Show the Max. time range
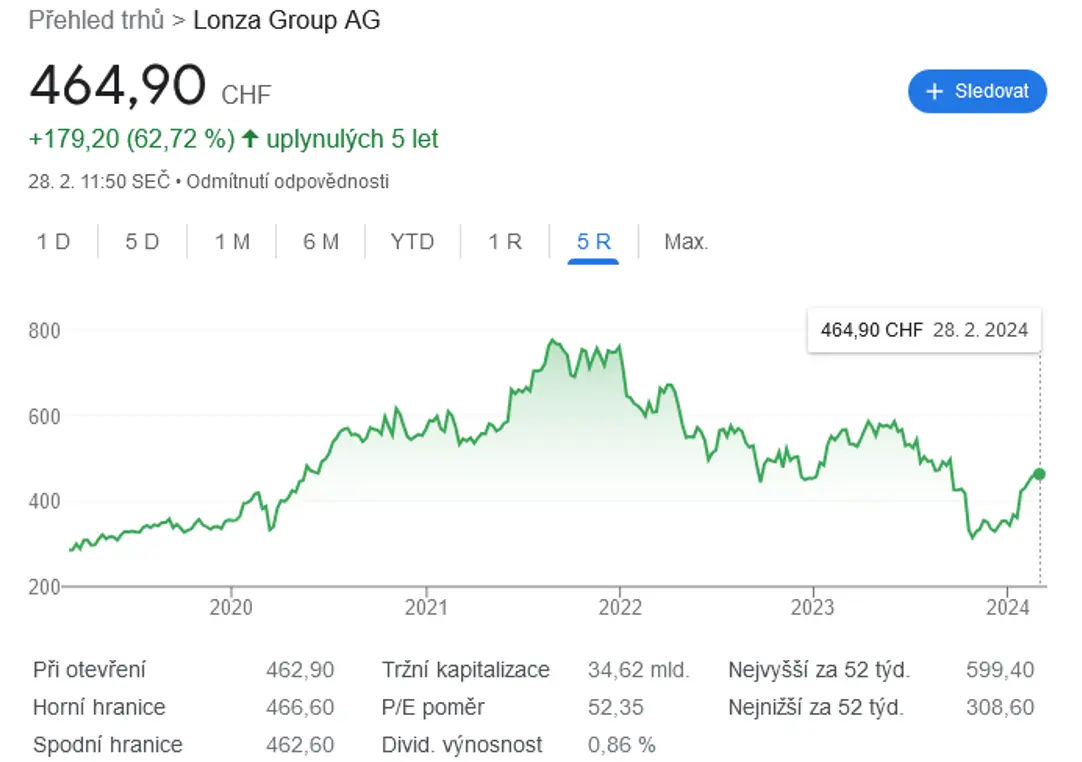This screenshot has height=762, width=1082. coord(686,242)
